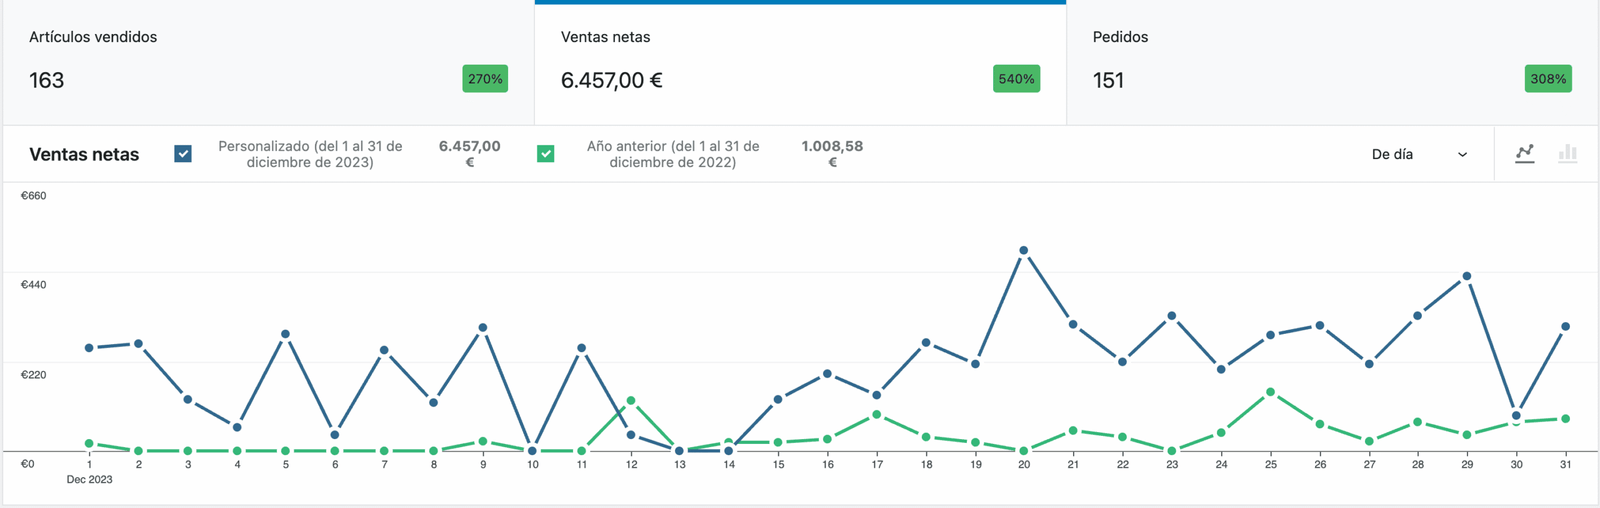Switch to bar chart view icon
The height and width of the screenshot is (508, 1600).
coord(1567,154)
